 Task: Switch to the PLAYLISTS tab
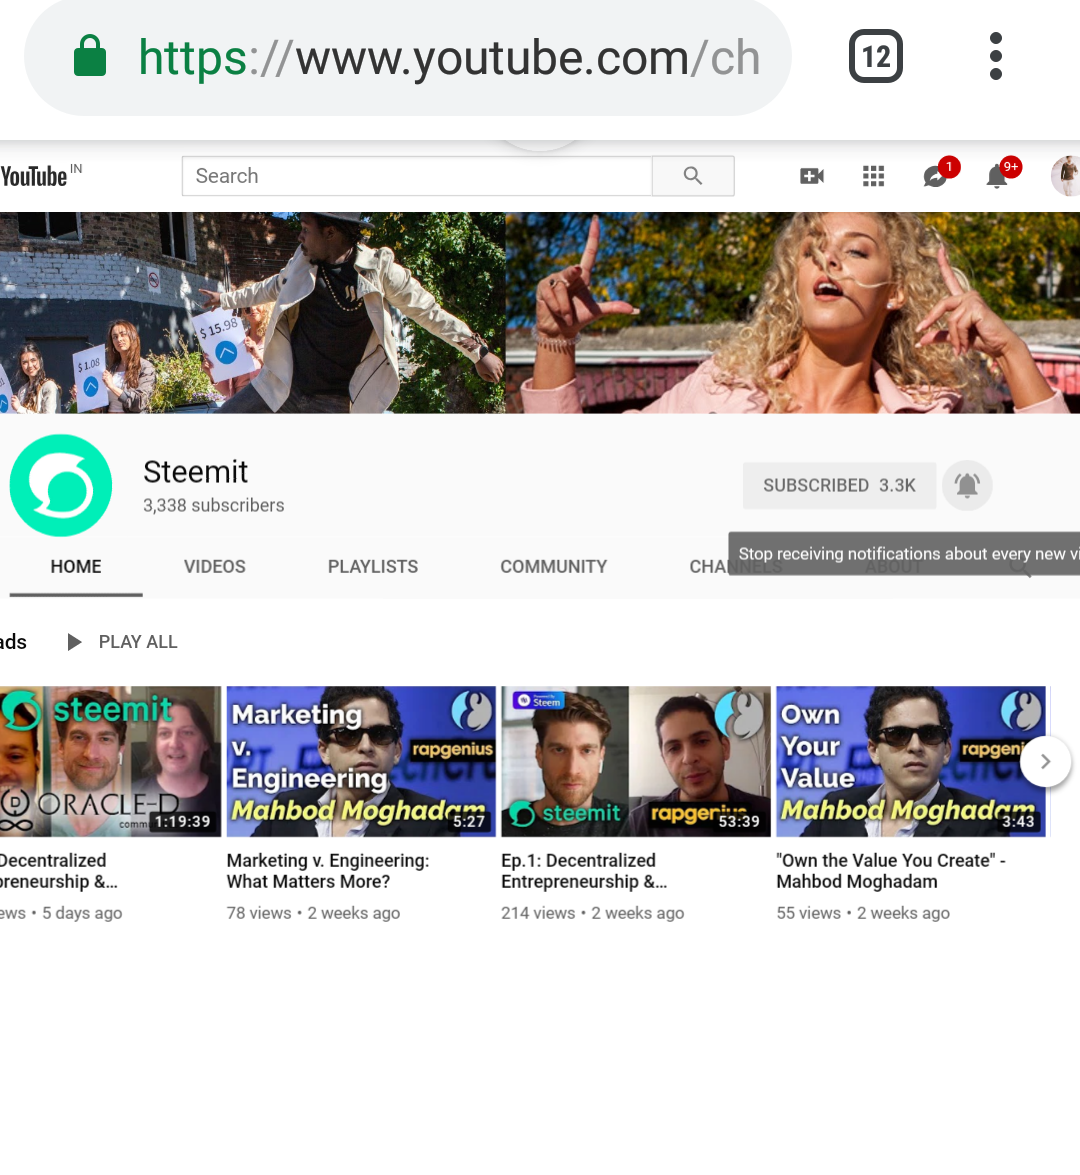[372, 567]
